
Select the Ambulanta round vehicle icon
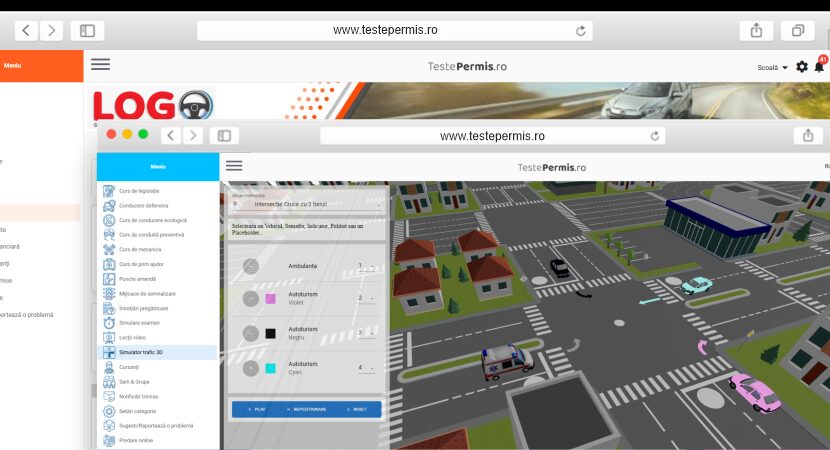tap(251, 266)
